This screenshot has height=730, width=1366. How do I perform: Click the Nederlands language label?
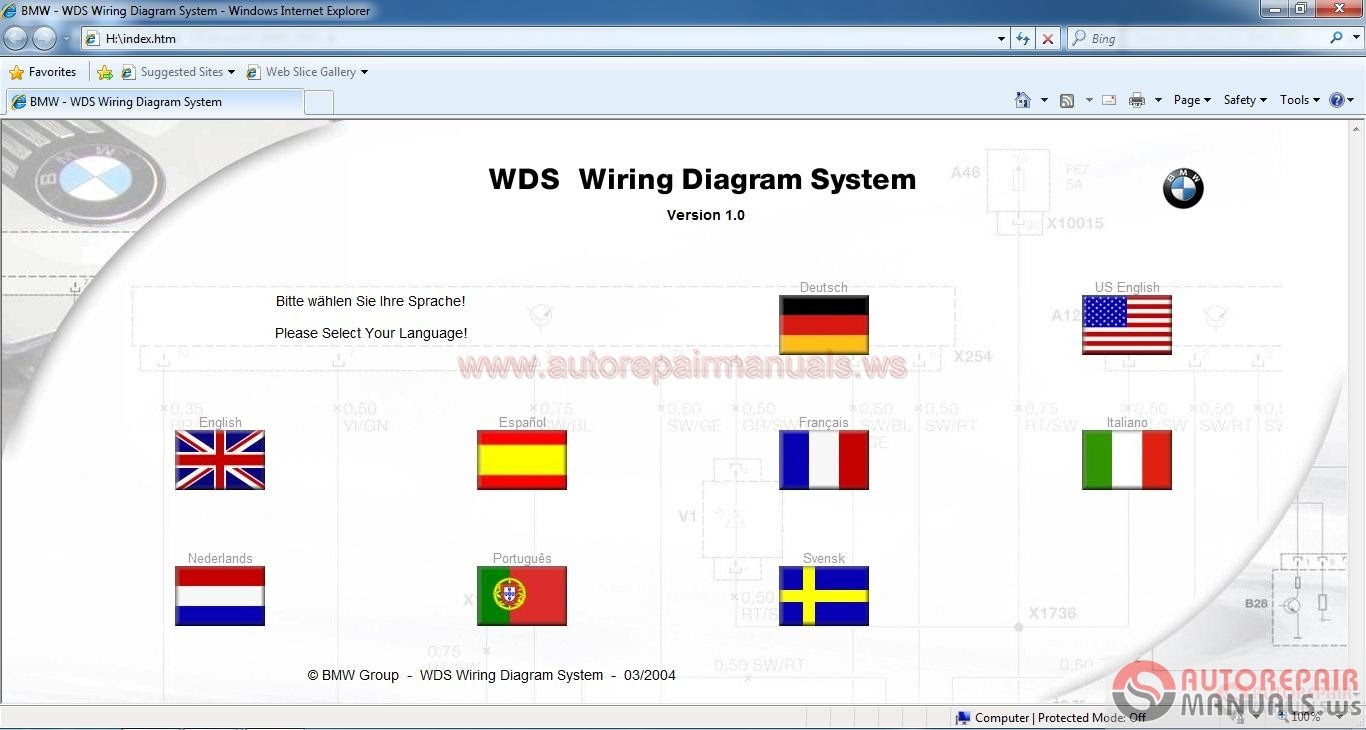tap(220, 558)
